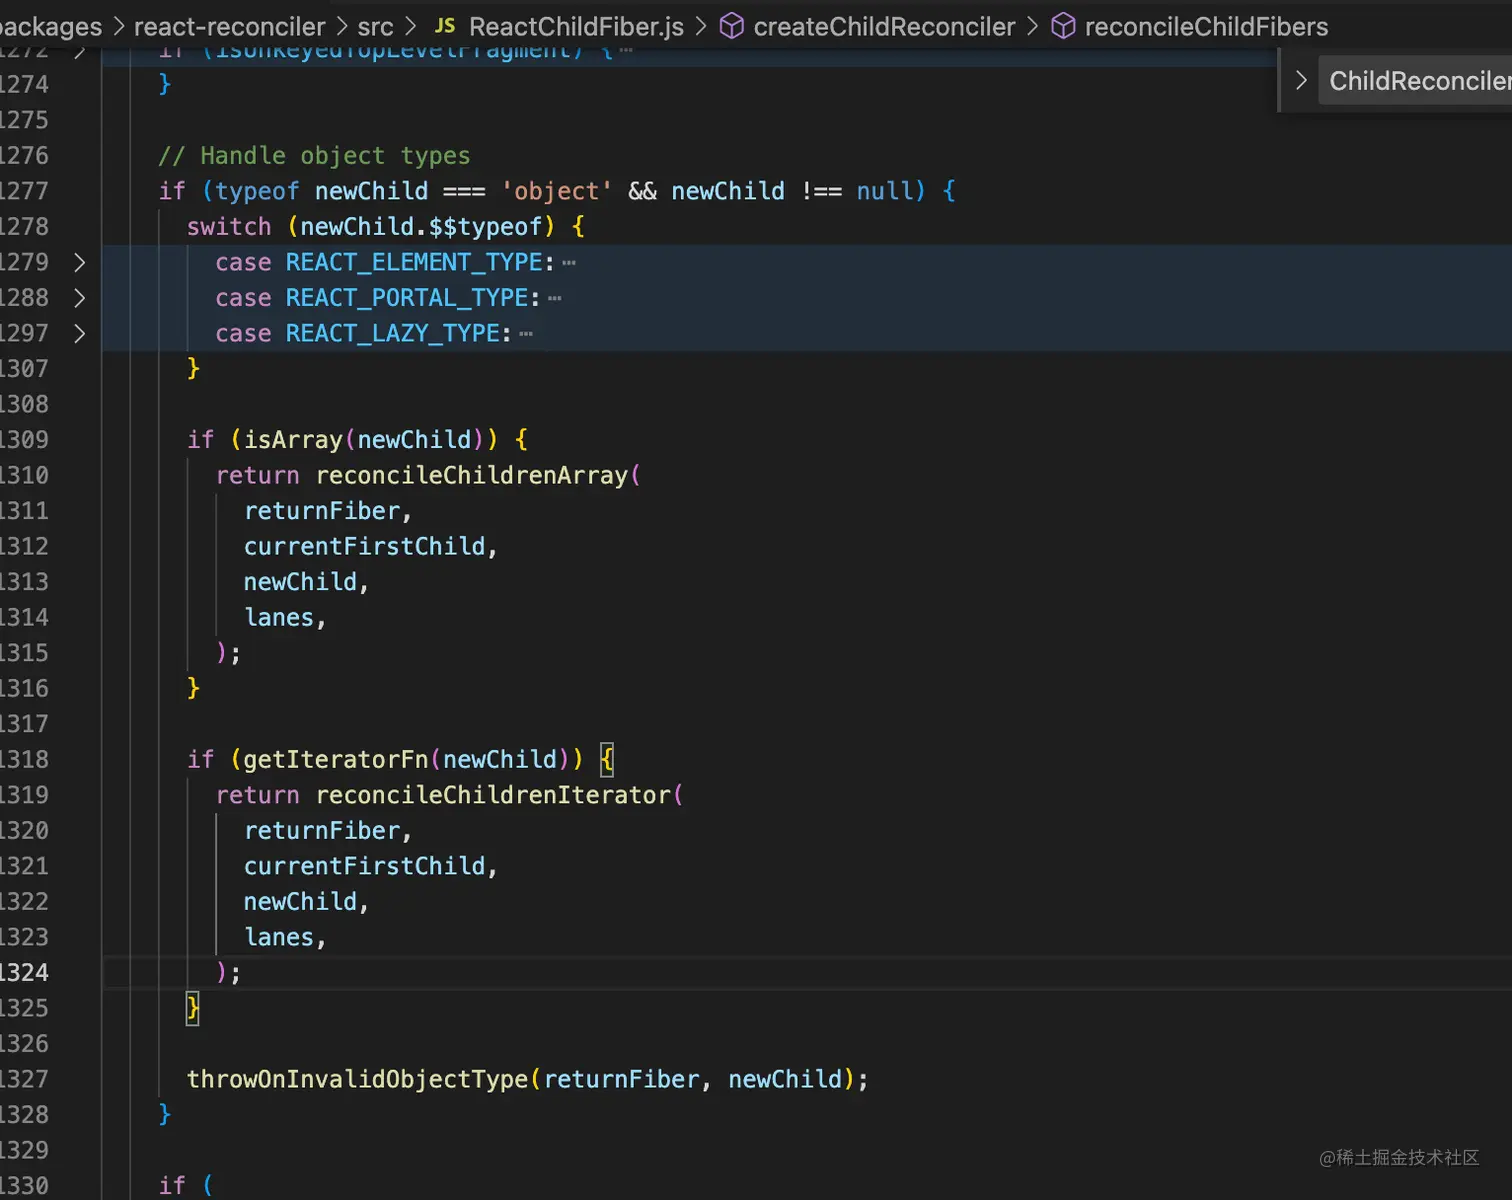Viewport: 1512px width, 1200px height.
Task: Click getIteratorFn in the if condition
Action: click(x=336, y=760)
